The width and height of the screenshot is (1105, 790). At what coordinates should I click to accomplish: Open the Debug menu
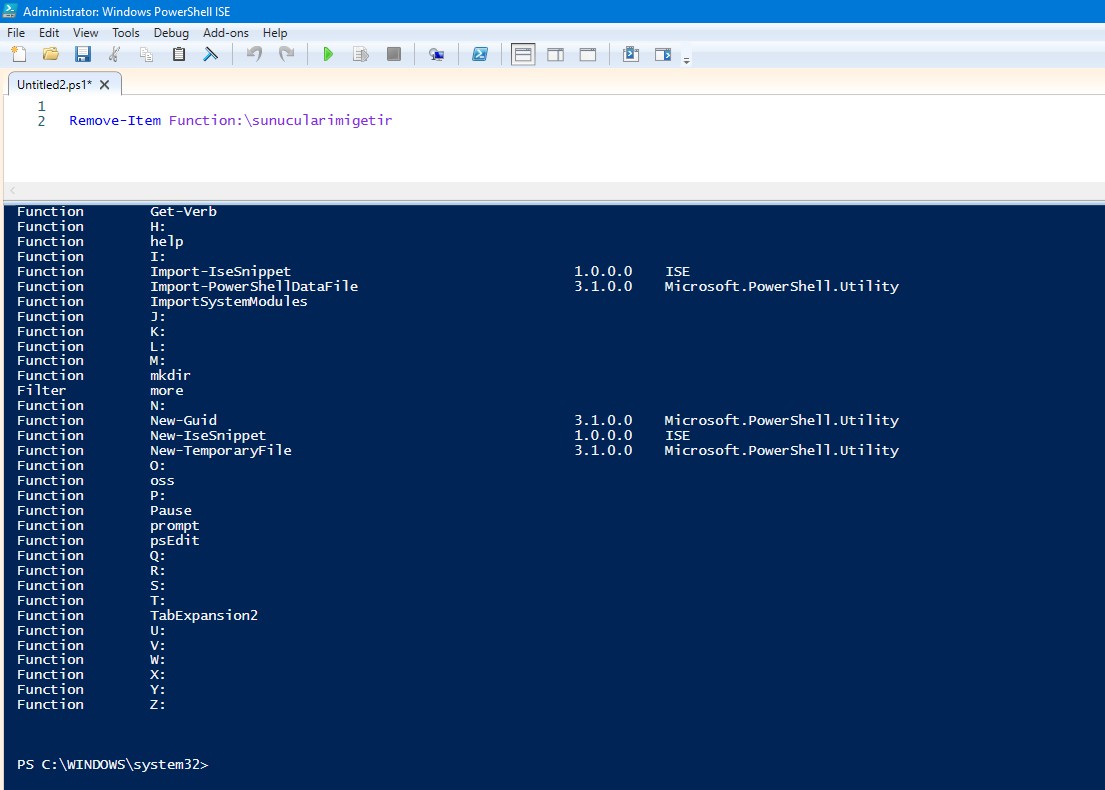(x=171, y=33)
